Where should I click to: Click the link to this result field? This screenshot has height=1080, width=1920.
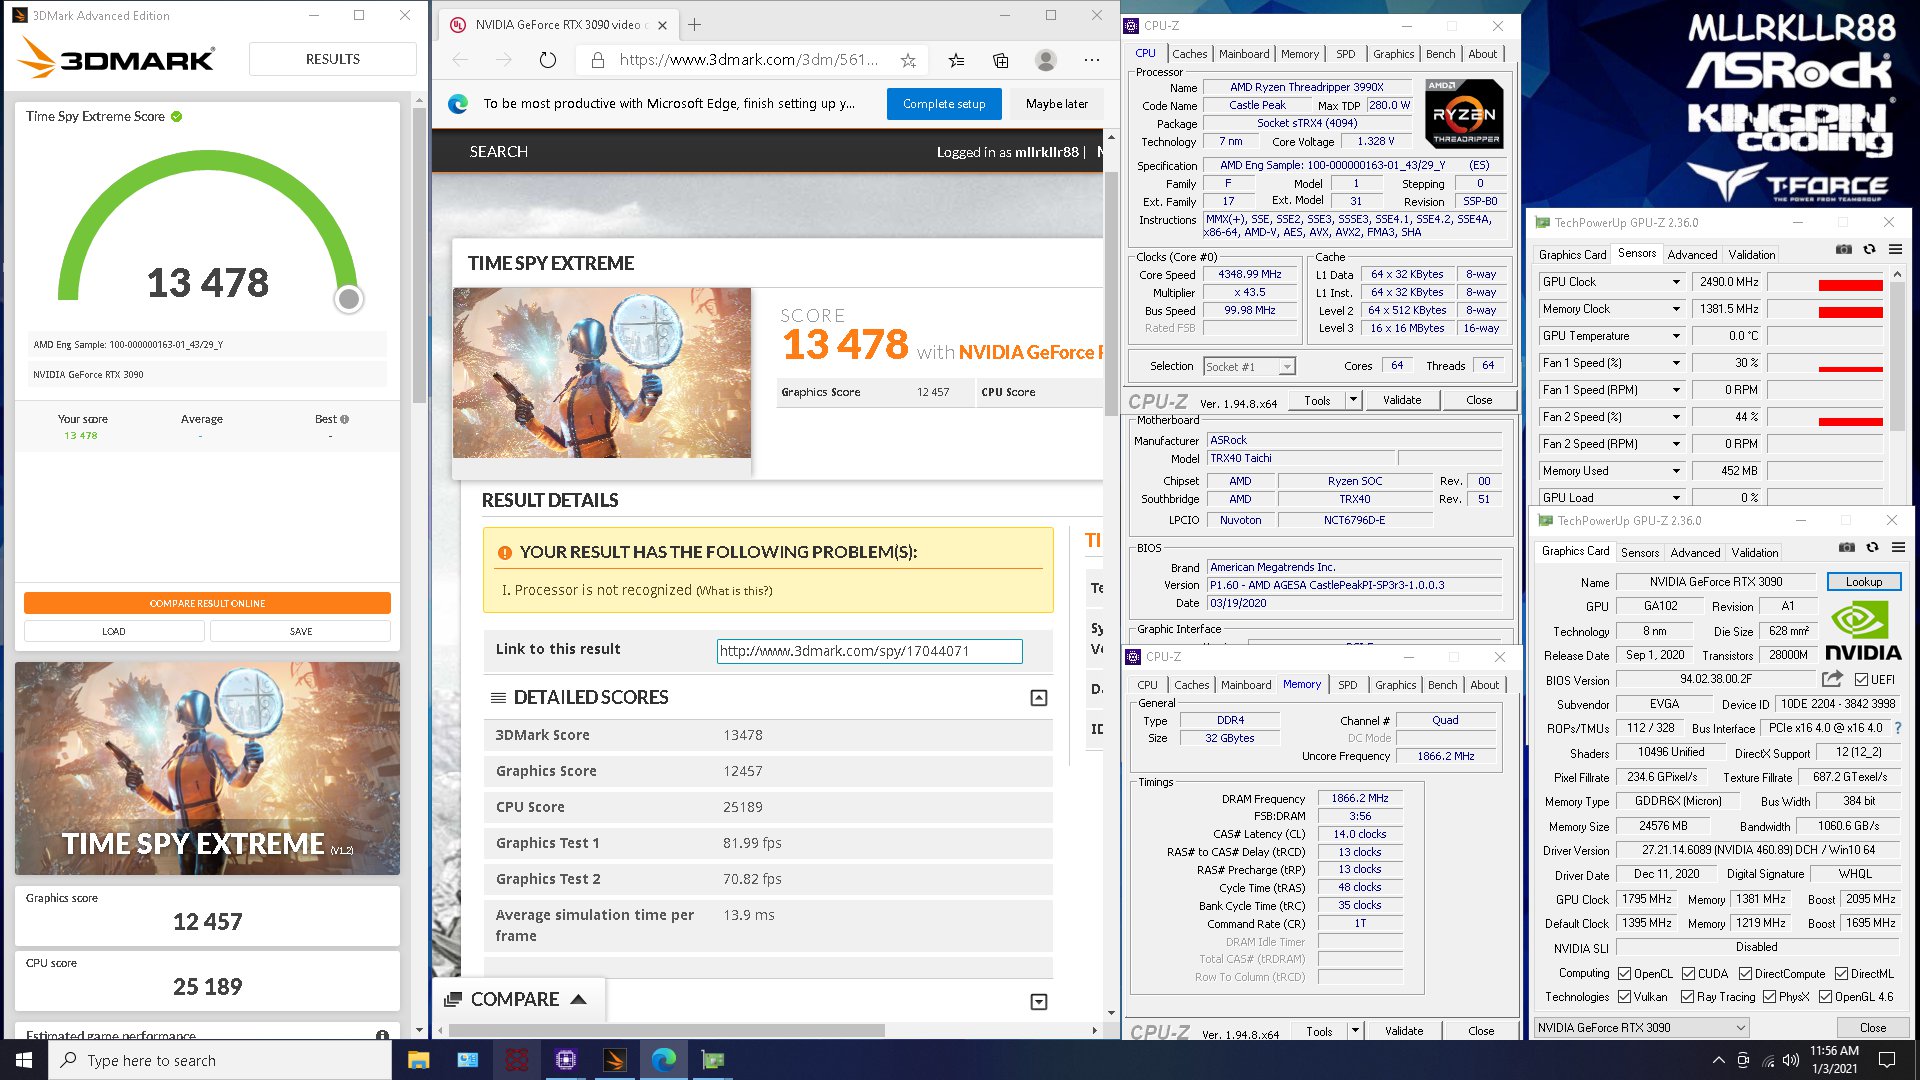869,651
